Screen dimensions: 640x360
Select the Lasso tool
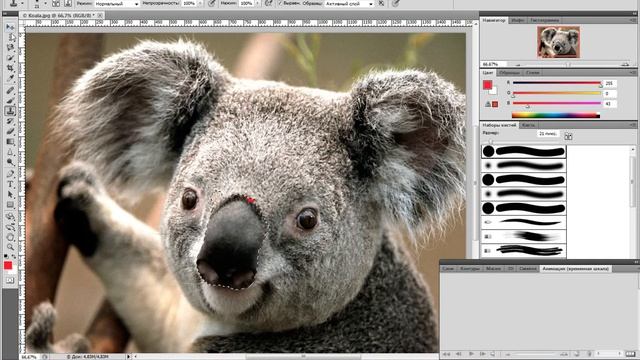click(10, 47)
